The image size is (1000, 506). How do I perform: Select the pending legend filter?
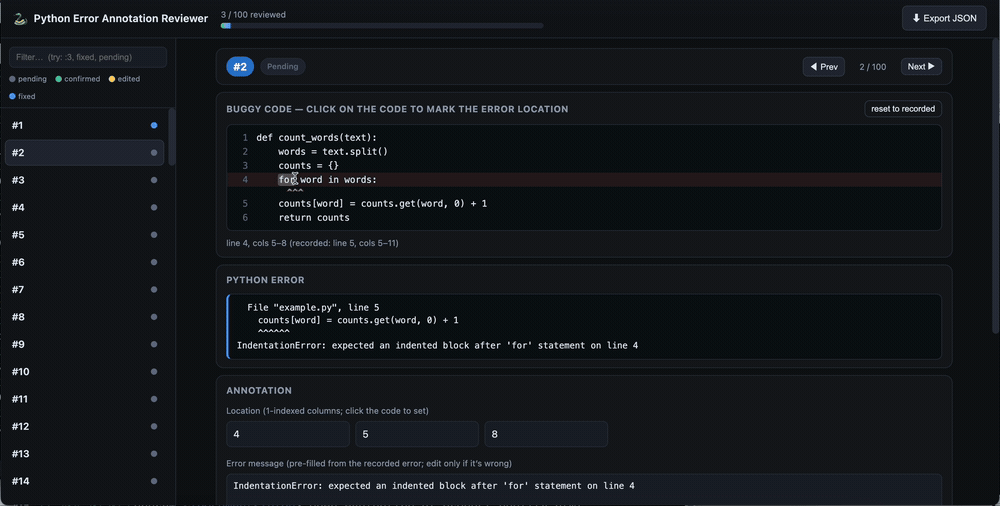[x=28, y=79]
